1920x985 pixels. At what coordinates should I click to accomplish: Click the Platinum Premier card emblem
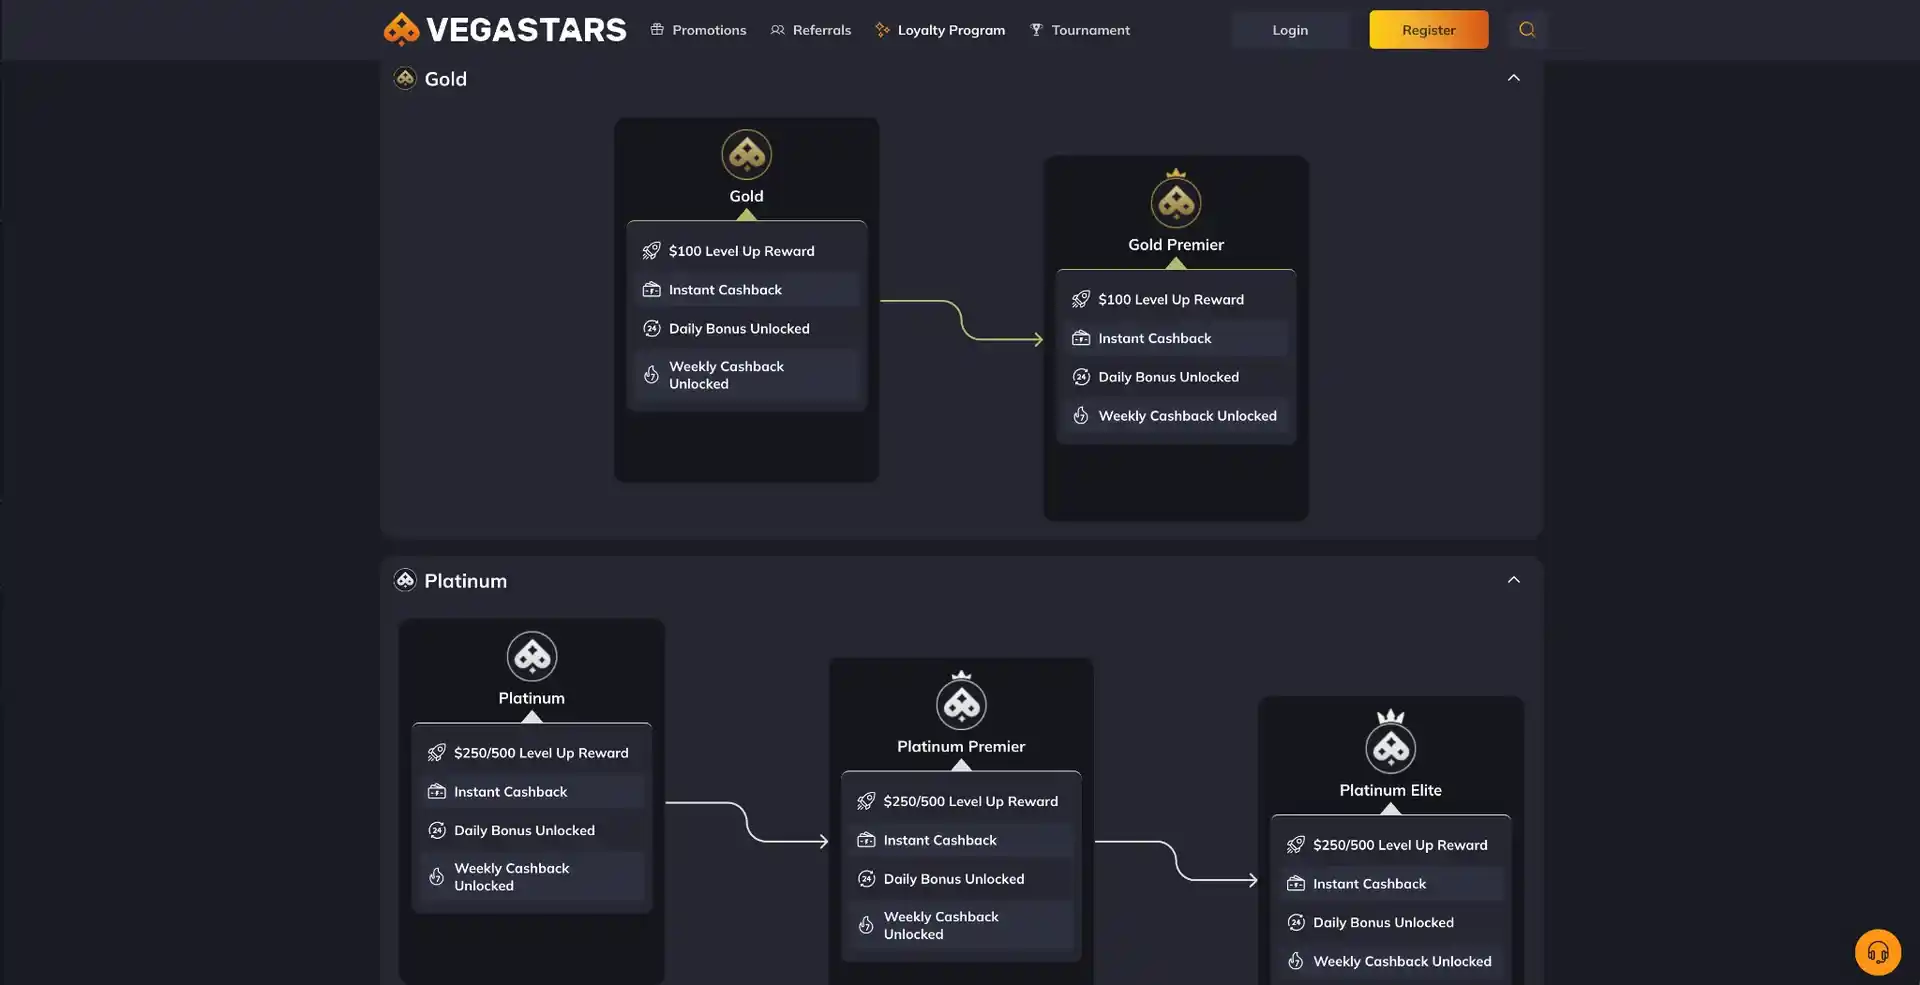(961, 702)
